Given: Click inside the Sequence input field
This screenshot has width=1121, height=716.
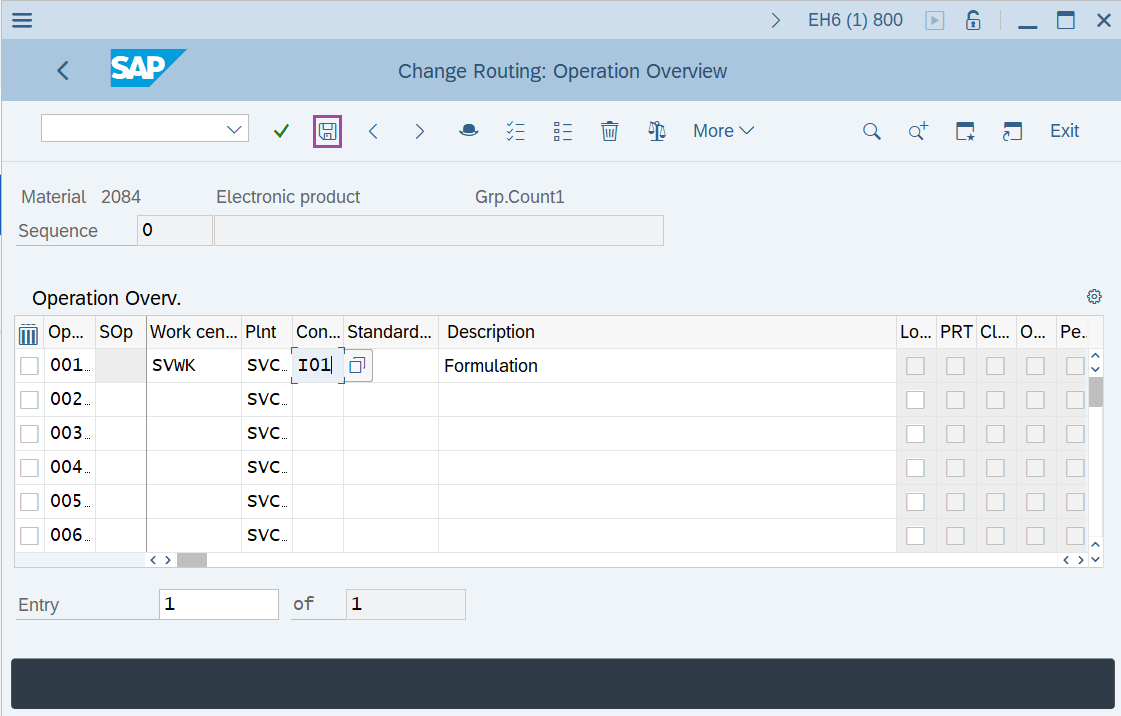Looking at the screenshot, I should coord(174,230).
